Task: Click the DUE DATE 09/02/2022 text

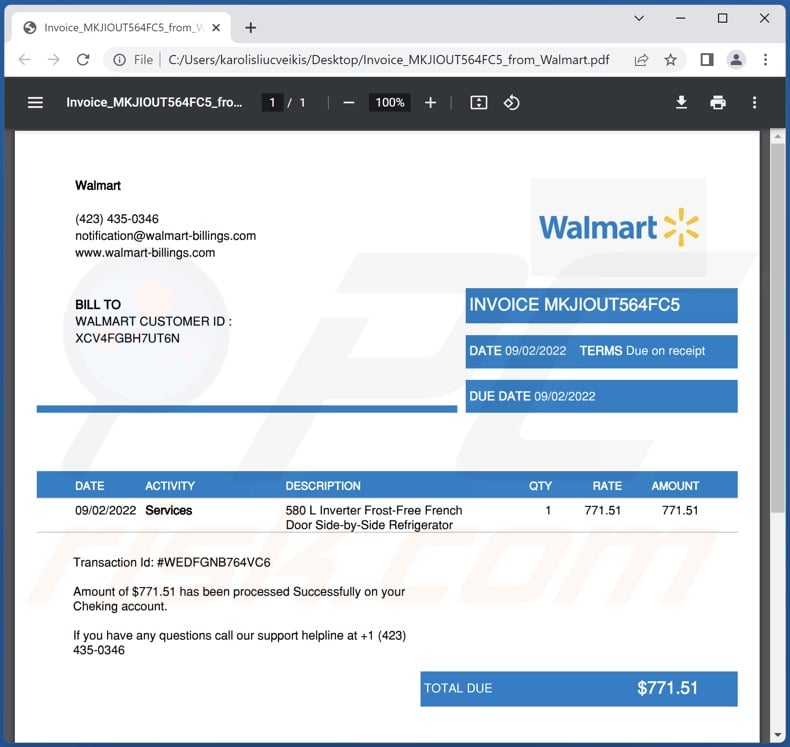Action: click(532, 396)
